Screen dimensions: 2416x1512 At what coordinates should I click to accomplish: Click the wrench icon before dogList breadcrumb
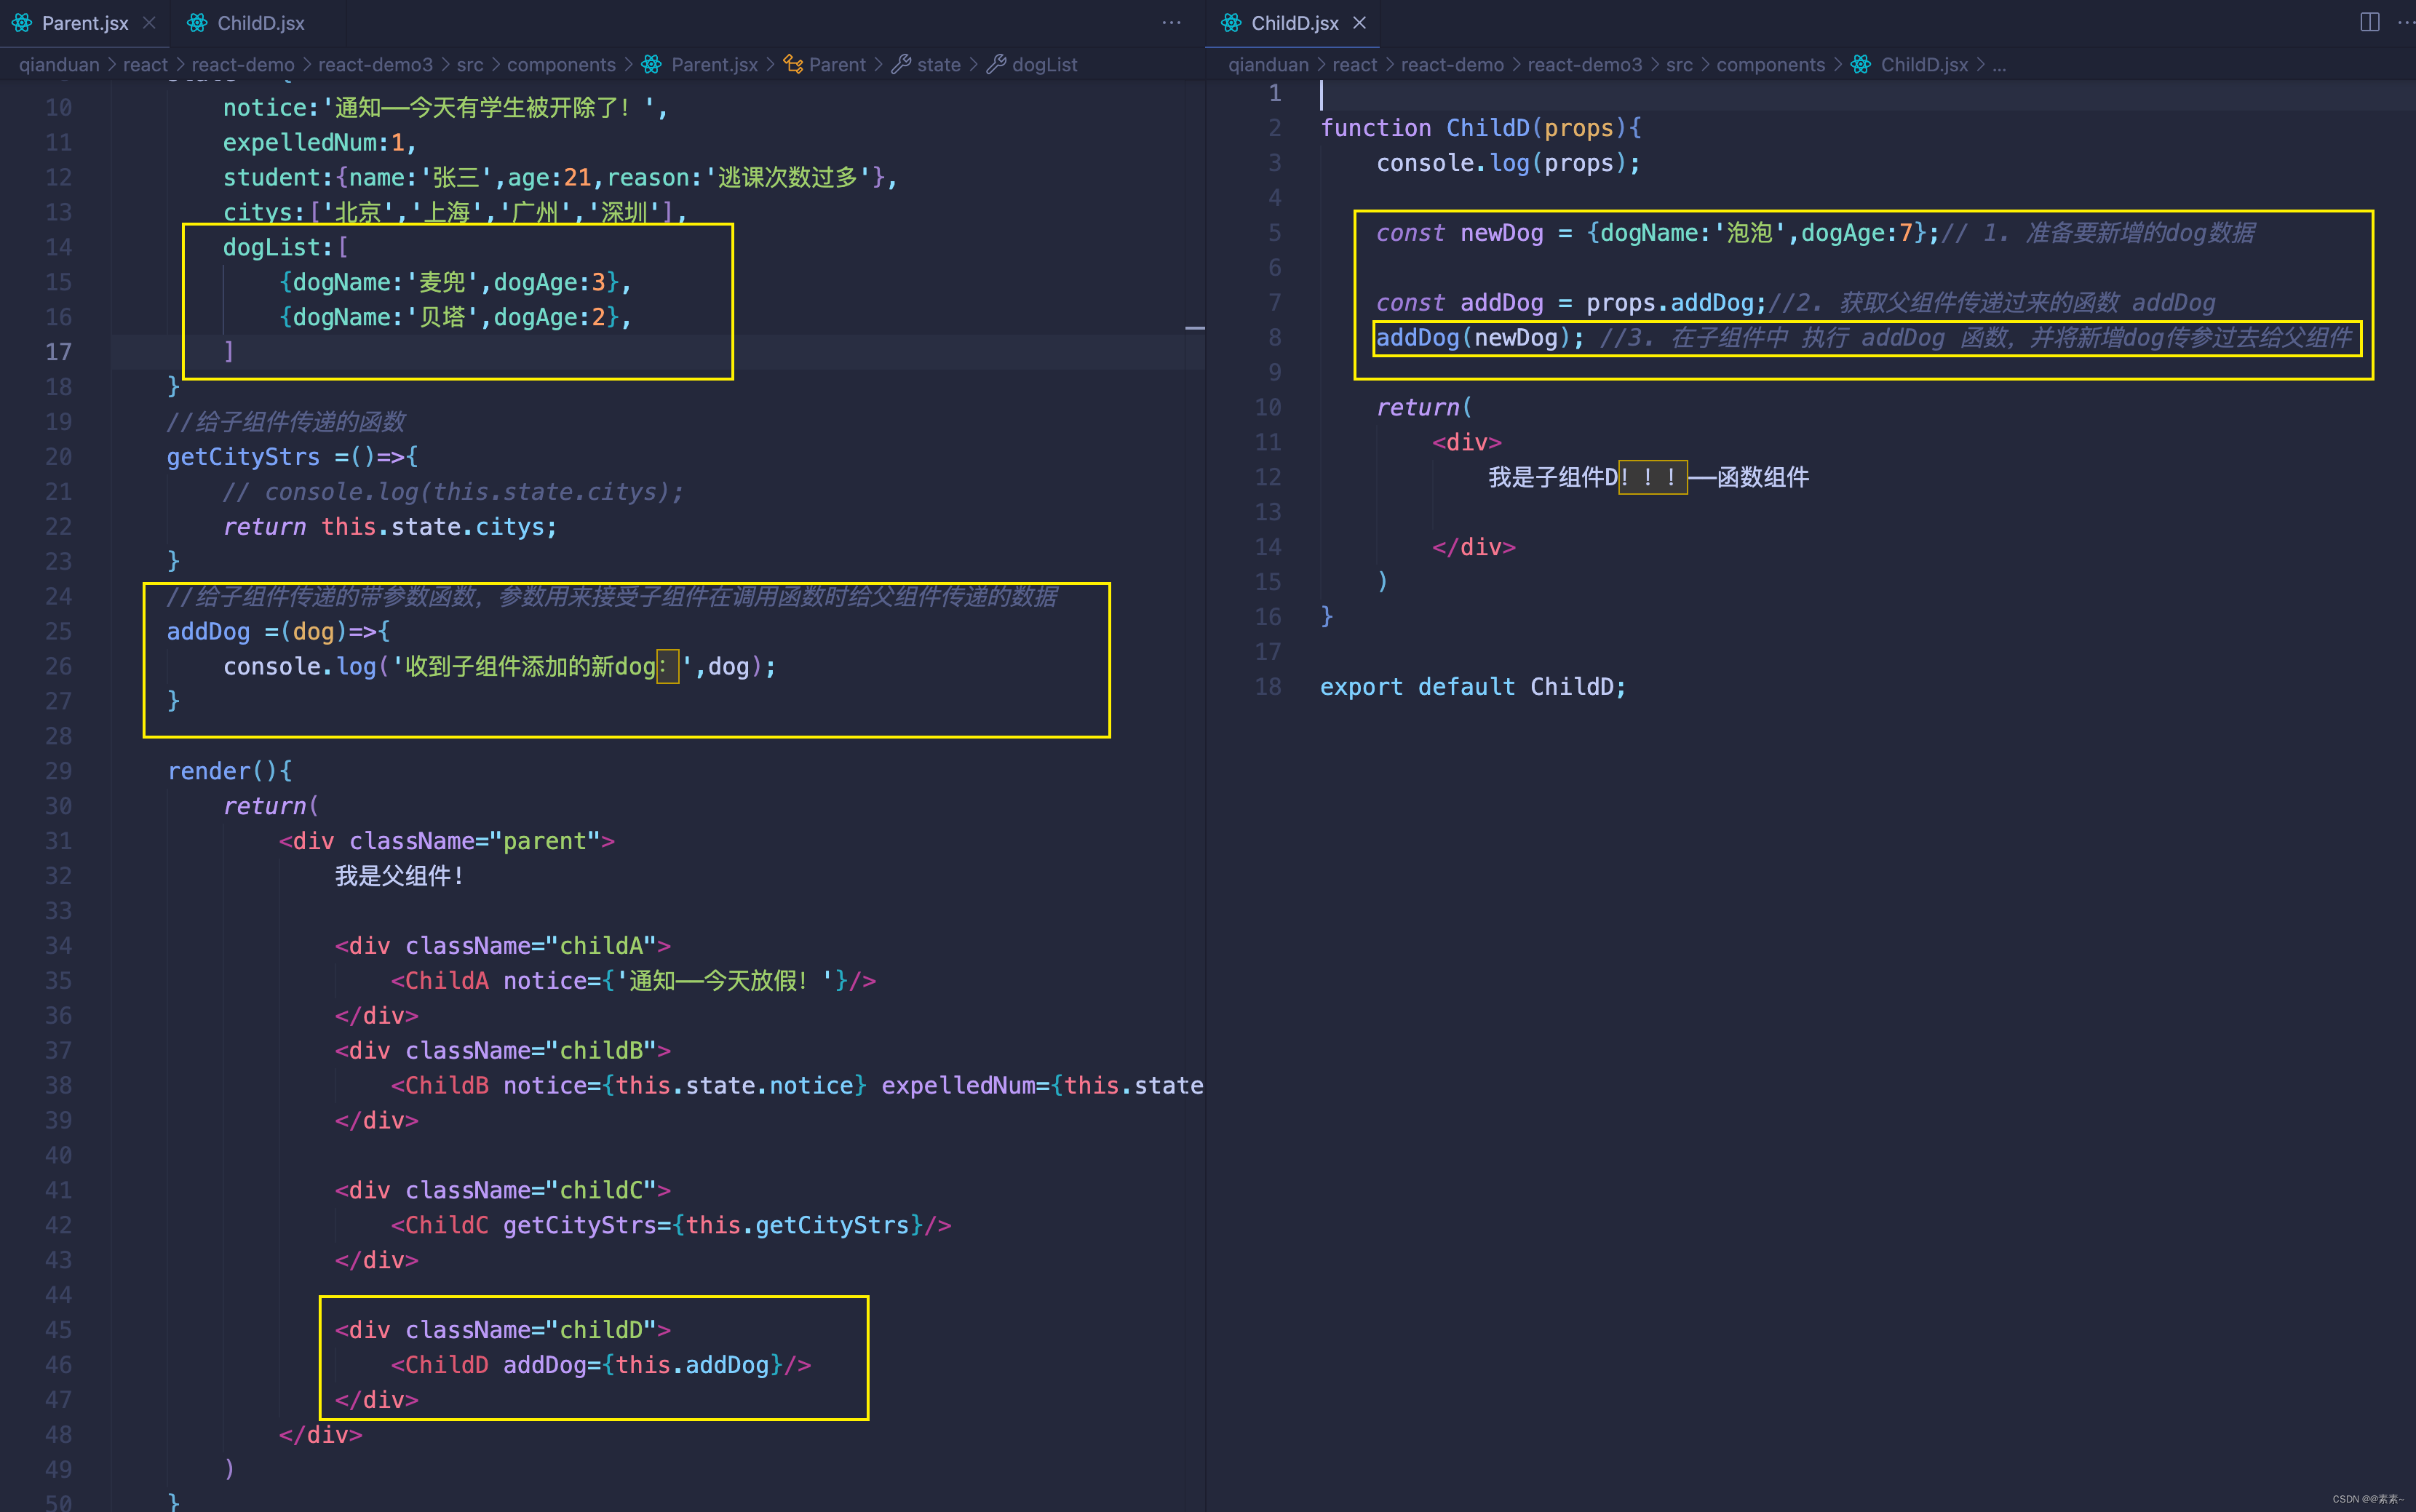(996, 65)
